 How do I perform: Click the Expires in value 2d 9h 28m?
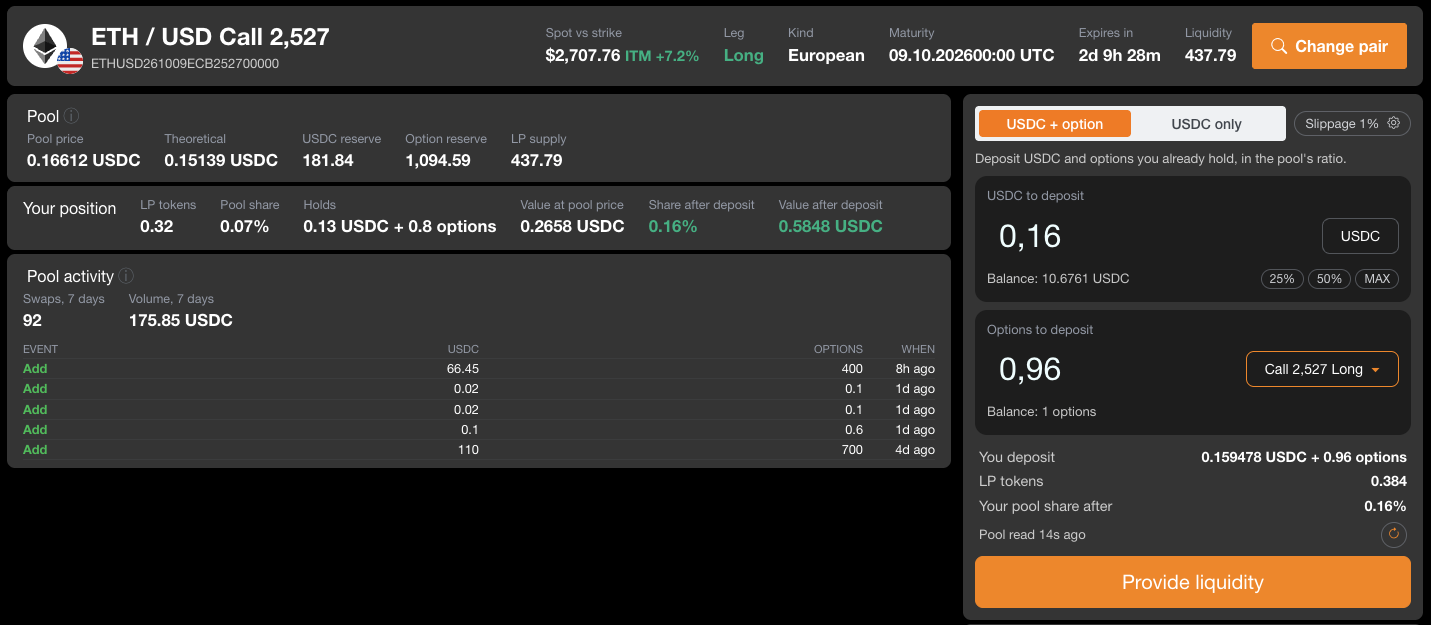[1119, 55]
